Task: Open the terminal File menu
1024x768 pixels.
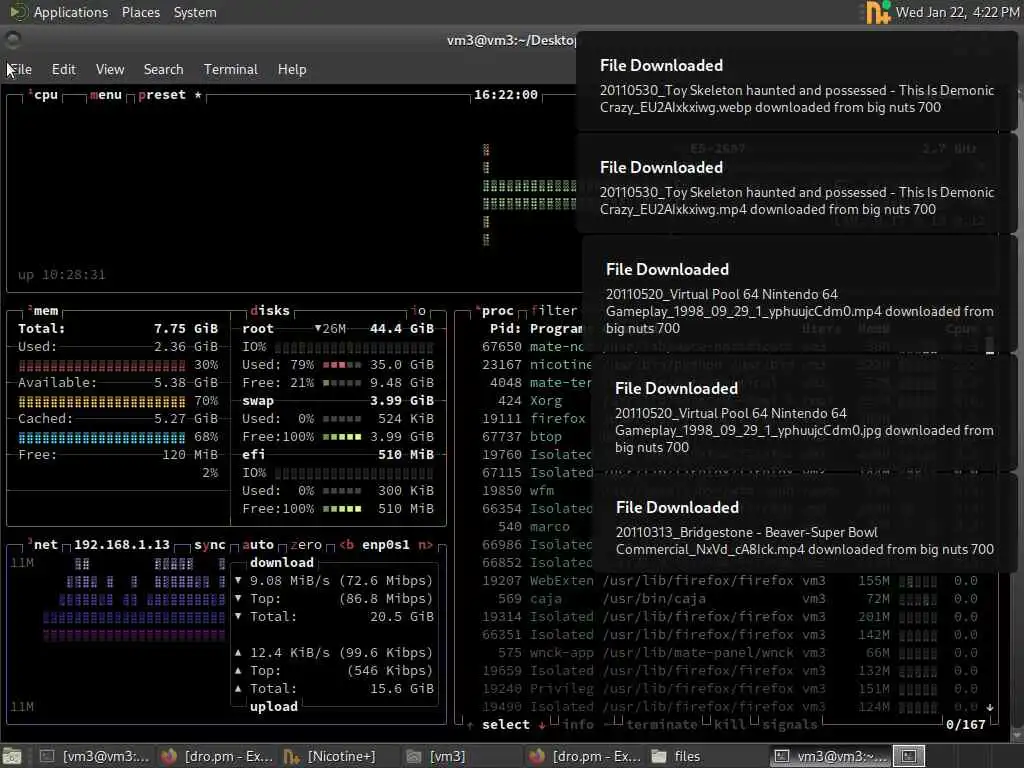Action: [x=20, y=69]
